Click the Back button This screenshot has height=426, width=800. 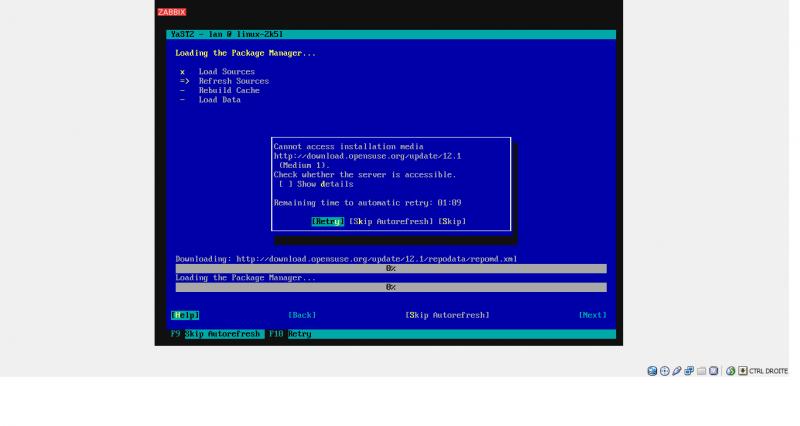[302, 315]
